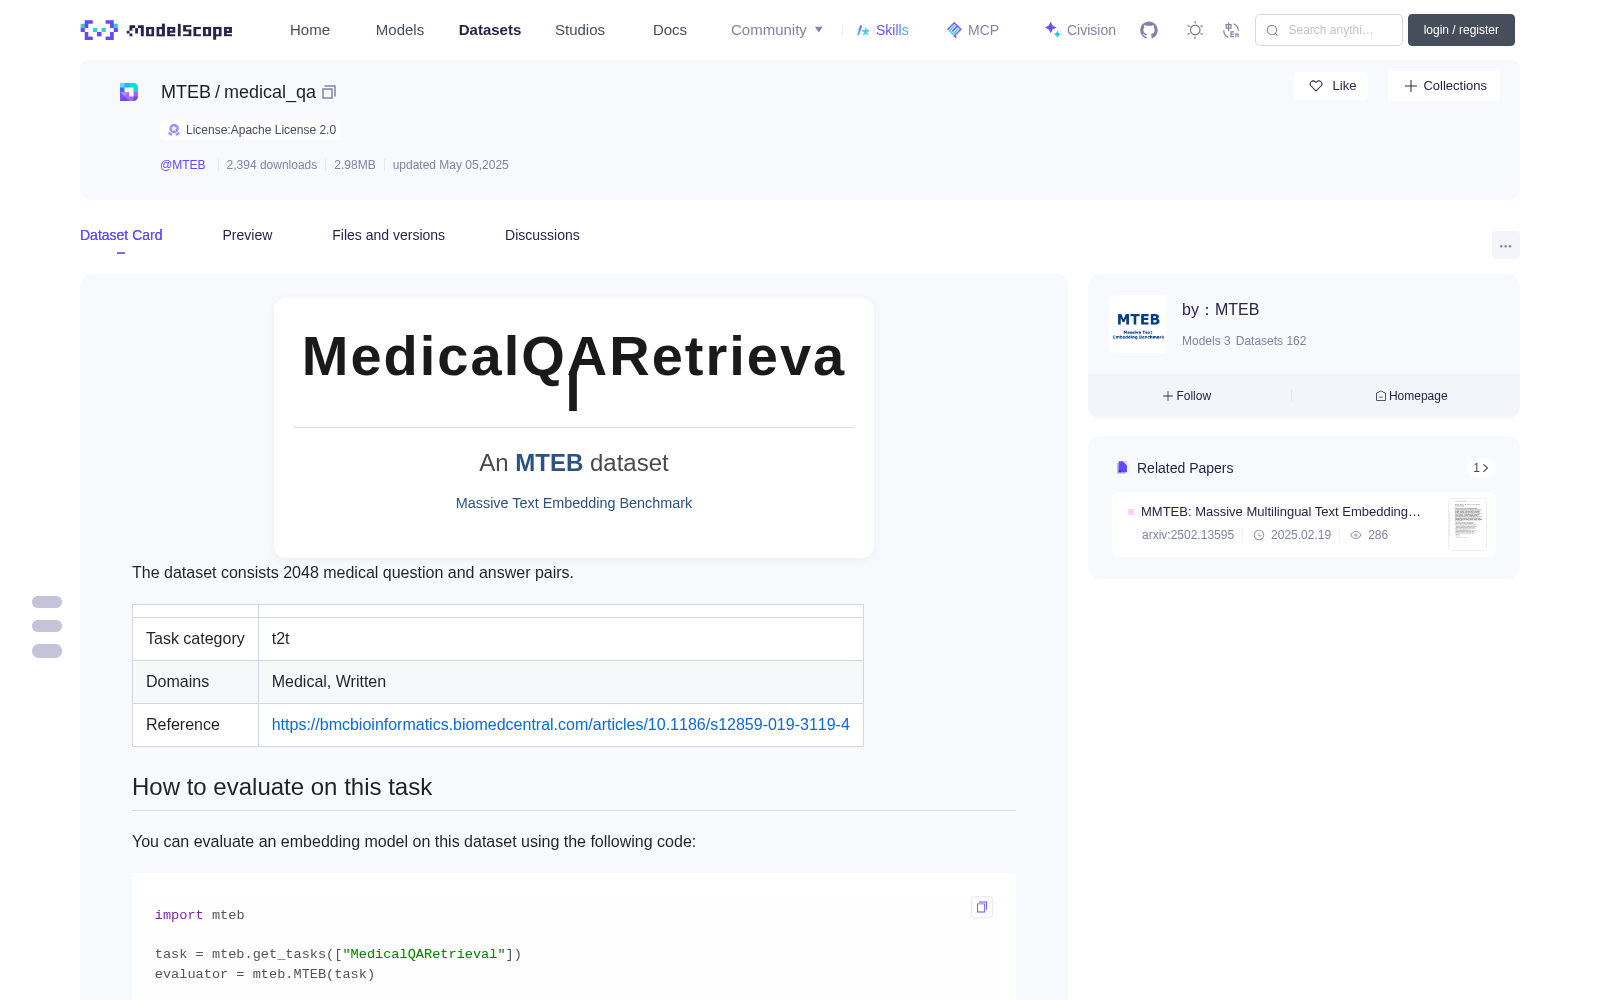Switch to the Discussions tab
This screenshot has width=1600, height=1000.
(x=542, y=235)
